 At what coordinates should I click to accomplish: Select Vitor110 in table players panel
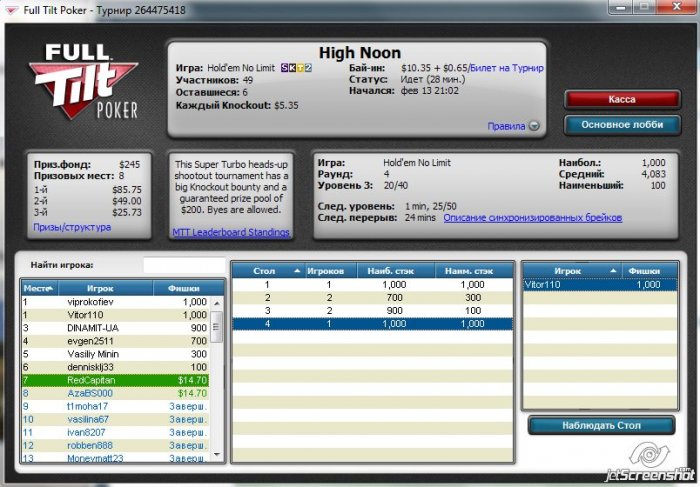600,285
